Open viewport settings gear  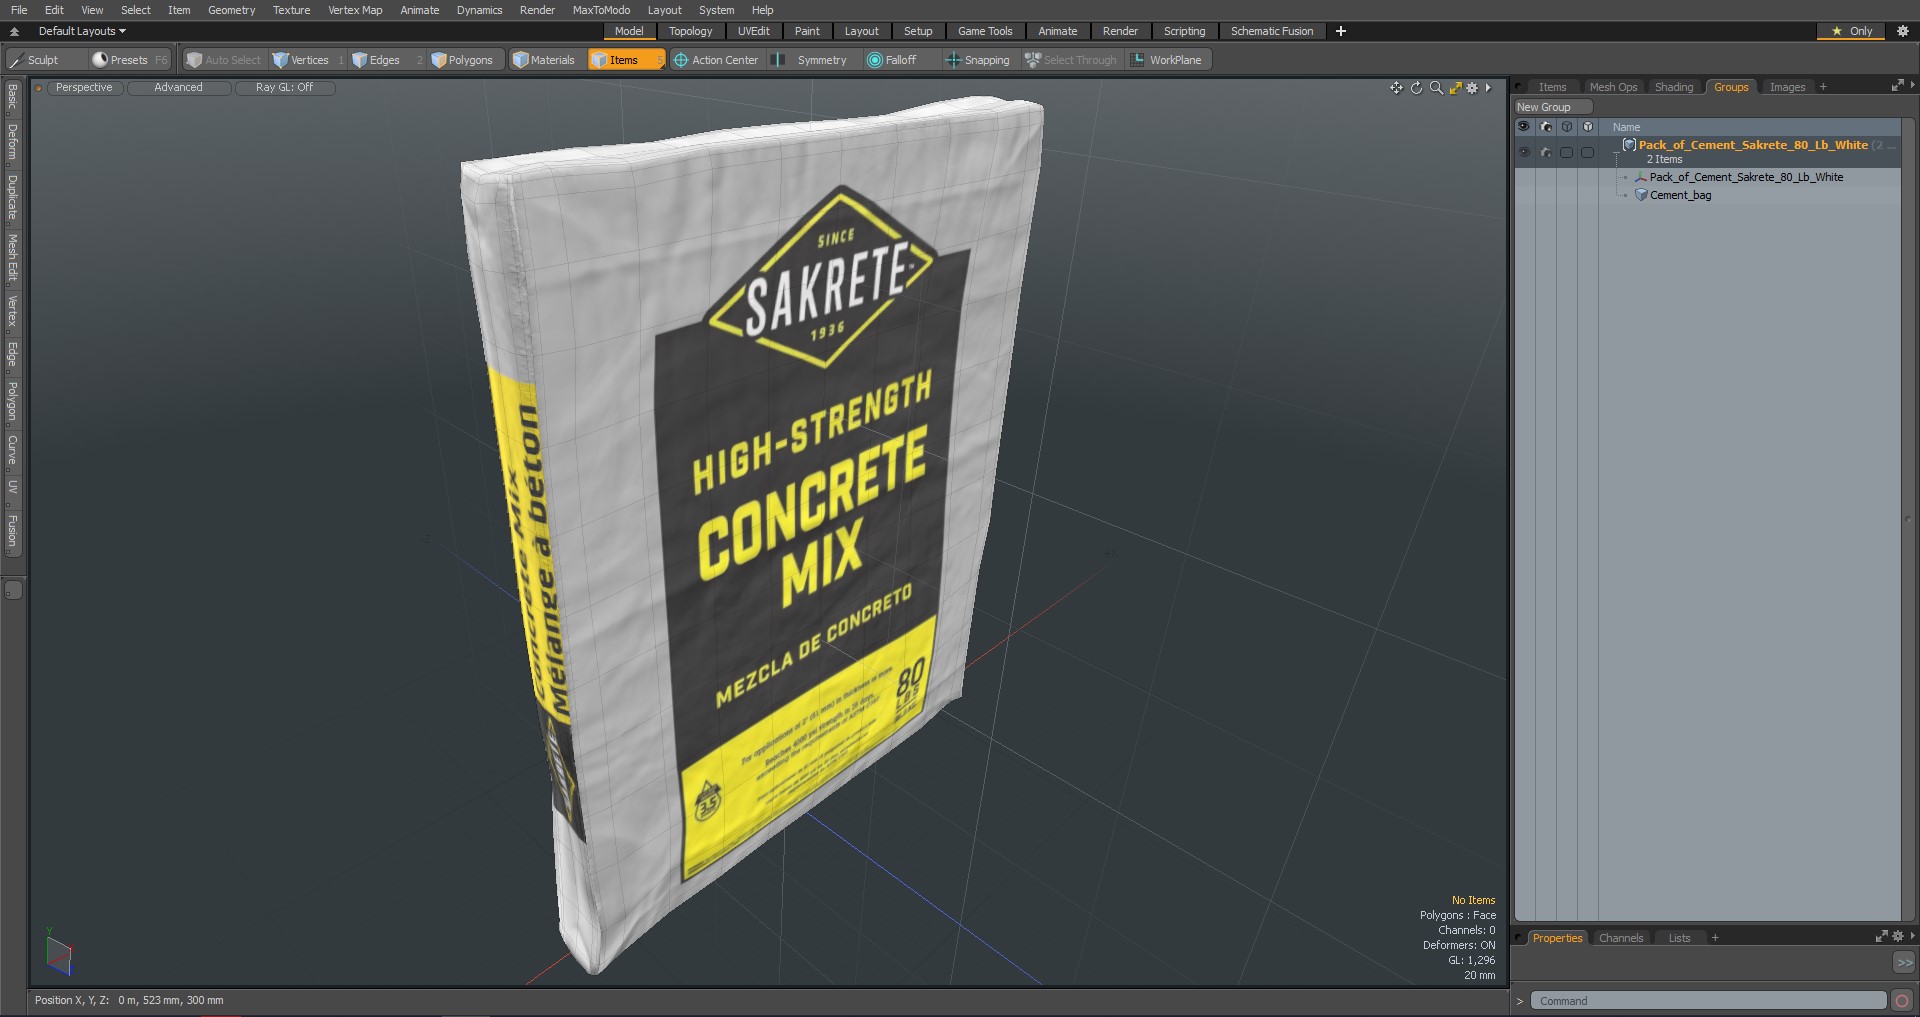coord(1472,88)
